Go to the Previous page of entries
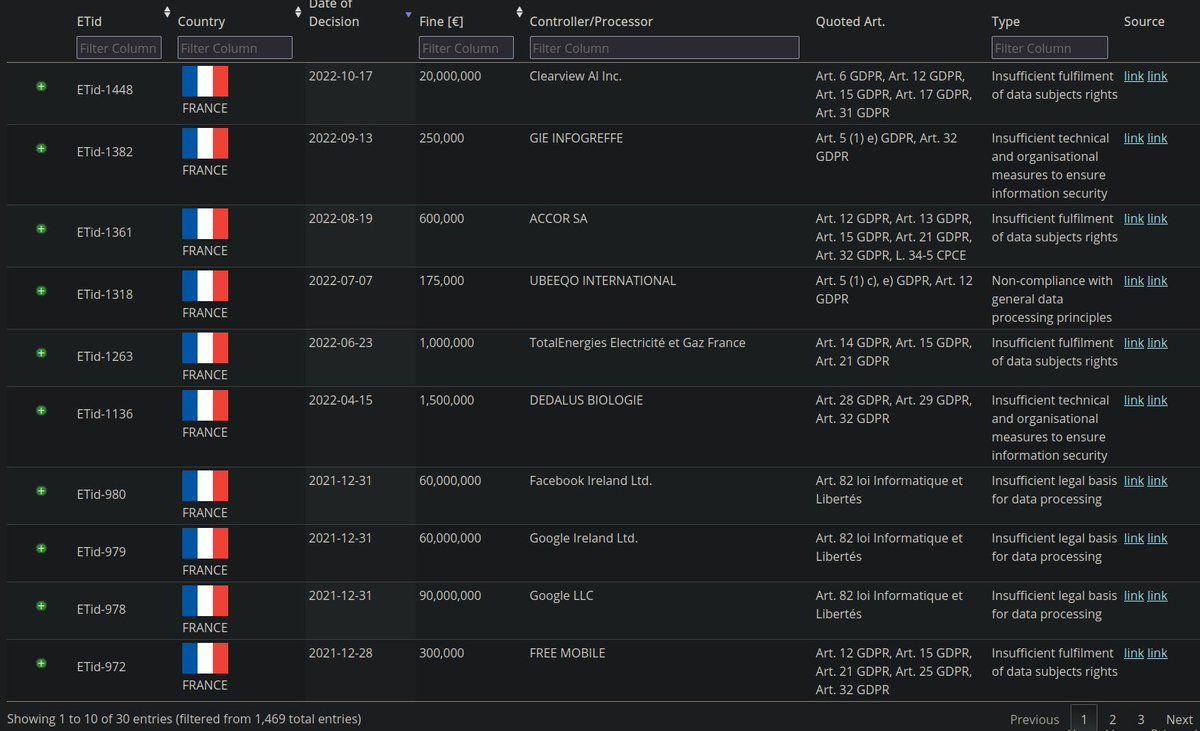Viewport: 1200px width, 731px height. (1034, 719)
